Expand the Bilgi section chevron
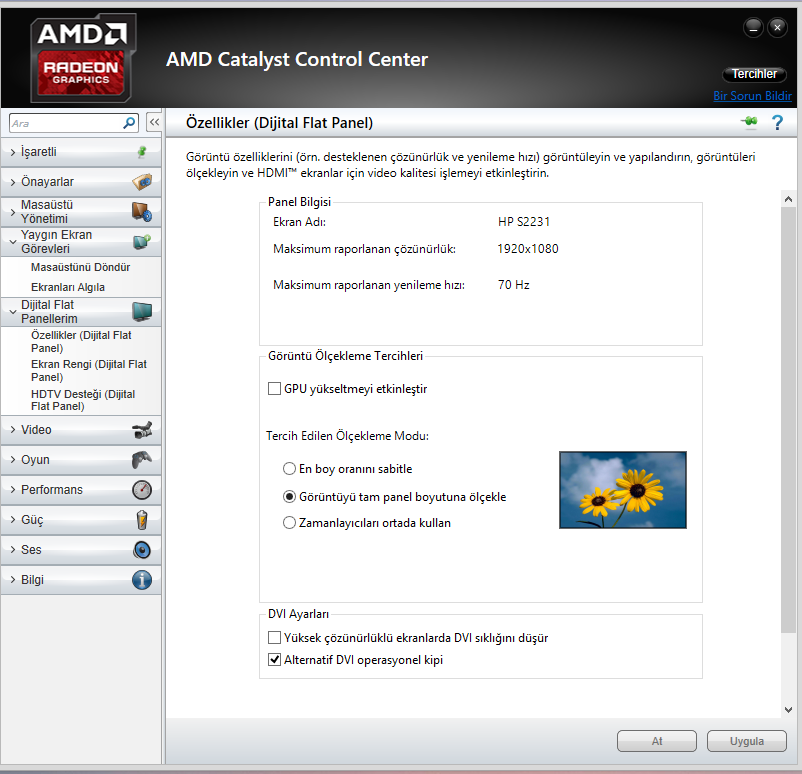 coord(13,580)
